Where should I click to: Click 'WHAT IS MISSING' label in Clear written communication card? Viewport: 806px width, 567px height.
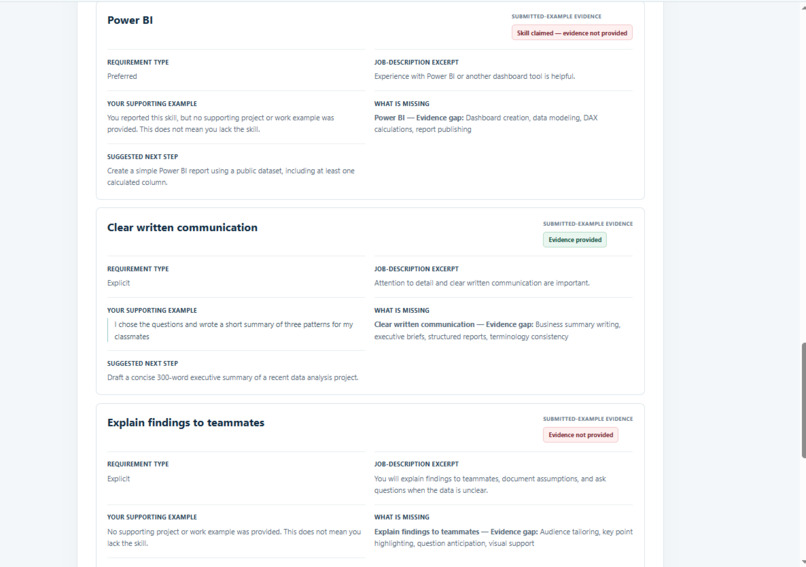(401, 310)
